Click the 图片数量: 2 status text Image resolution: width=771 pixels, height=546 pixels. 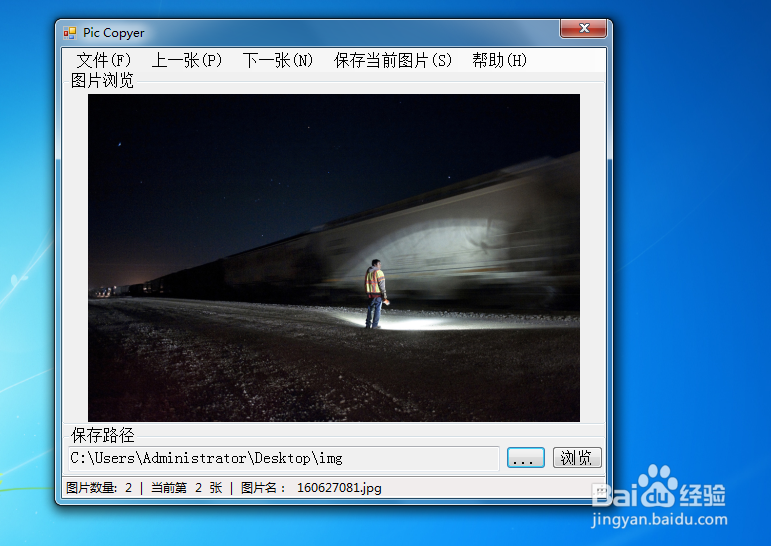[99, 487]
